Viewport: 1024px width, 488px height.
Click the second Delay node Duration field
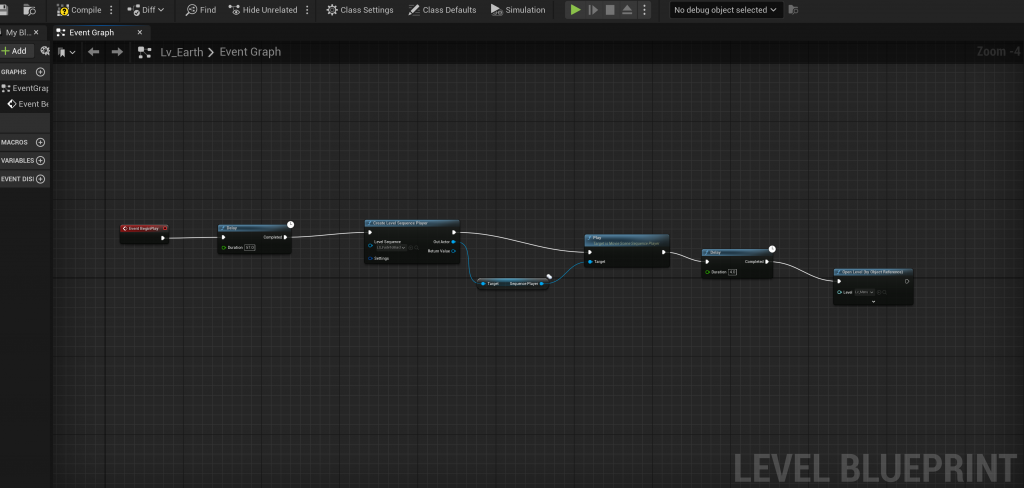point(732,272)
